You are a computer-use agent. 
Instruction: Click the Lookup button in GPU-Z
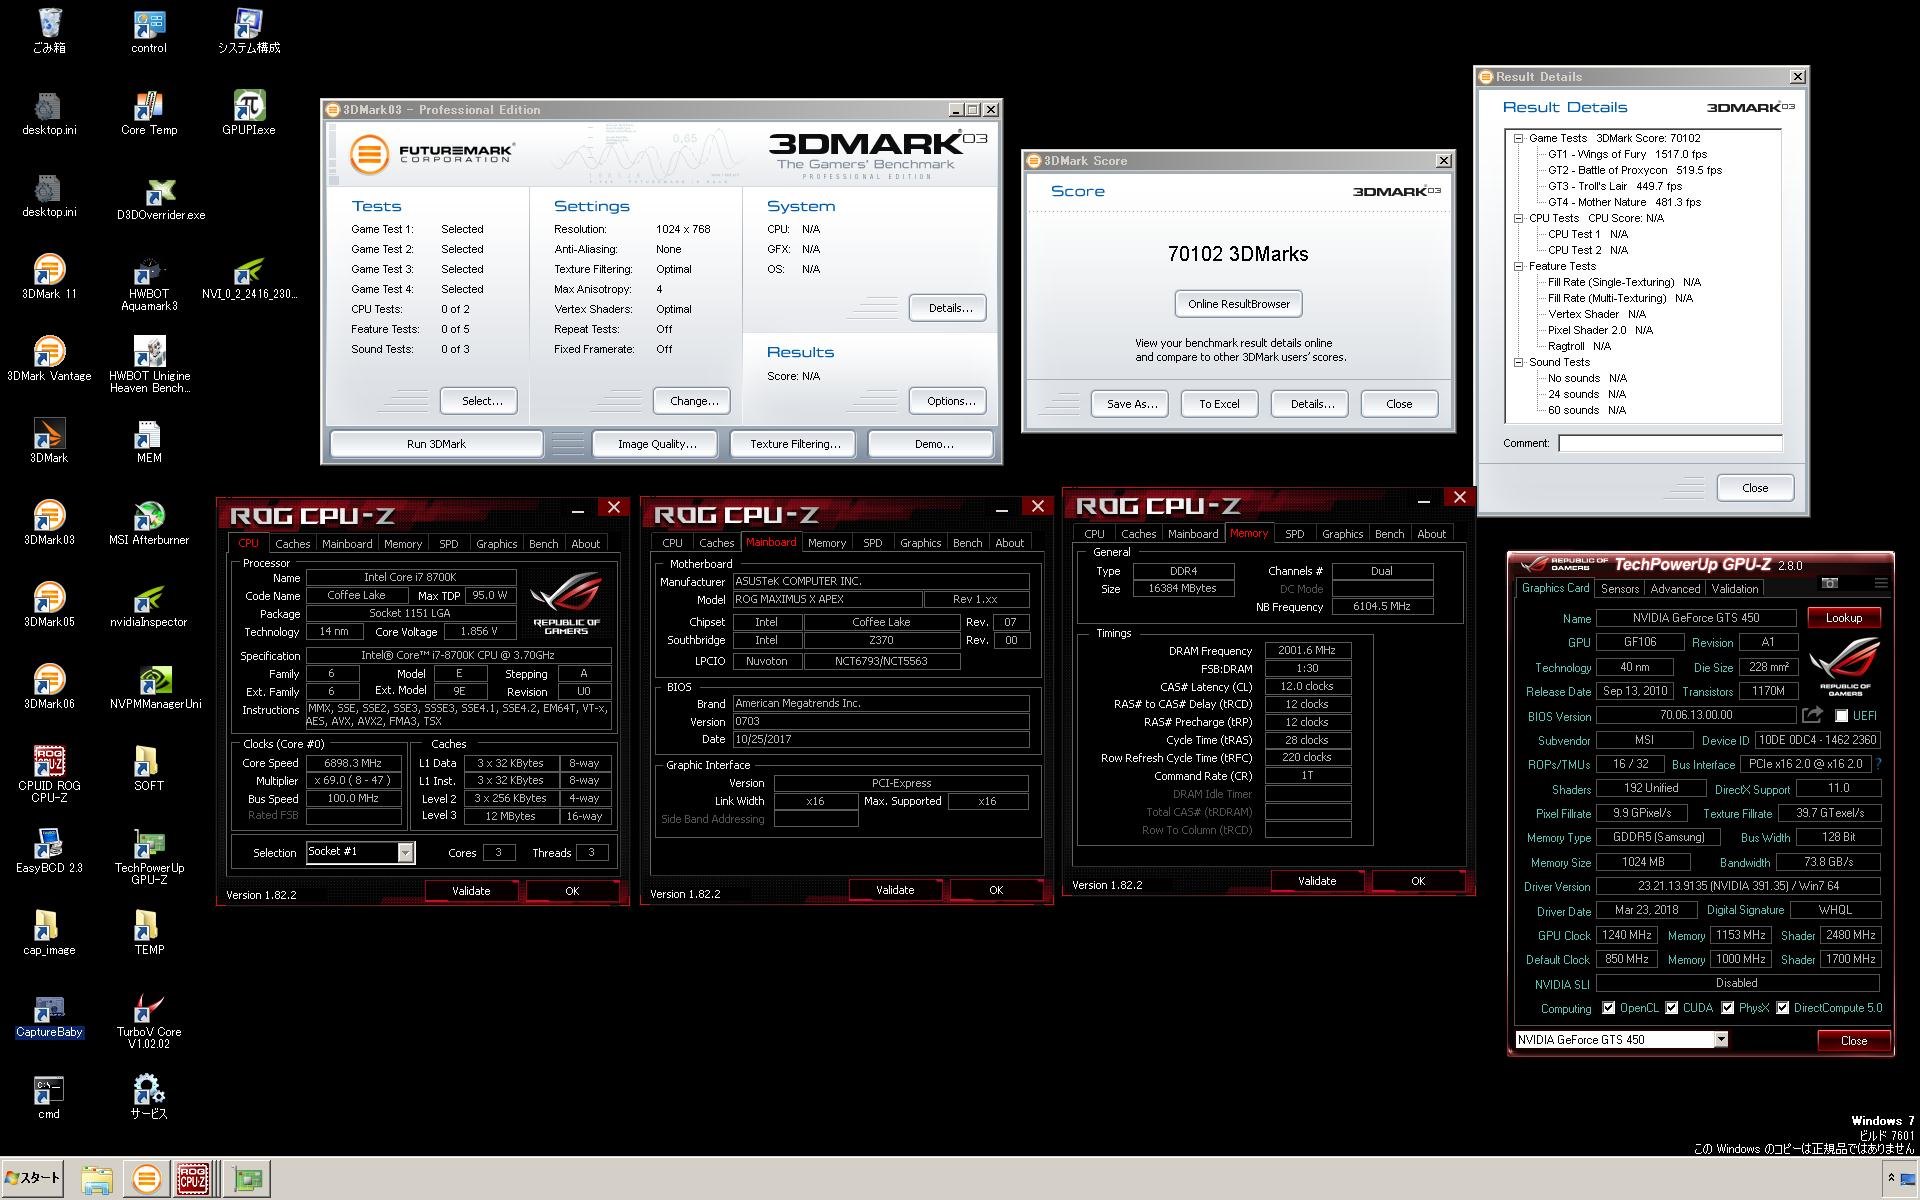point(1843,618)
